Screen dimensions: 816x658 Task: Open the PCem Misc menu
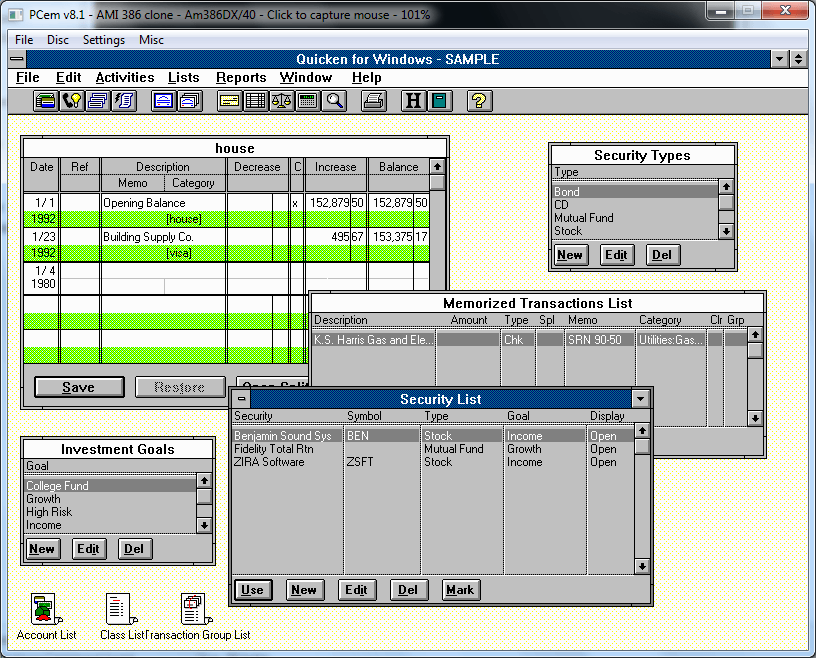(151, 40)
